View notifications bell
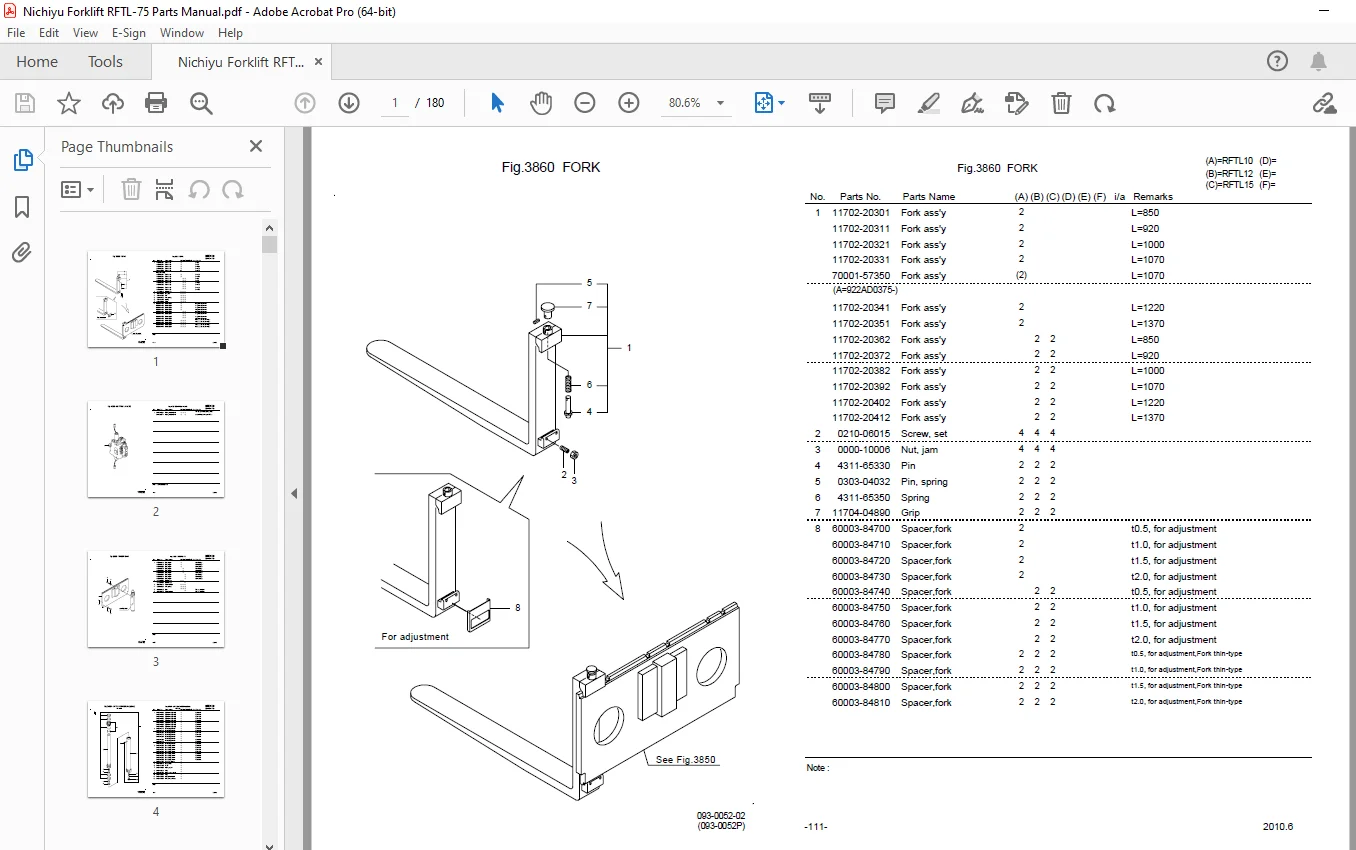This screenshot has height=850, width=1356. [1320, 61]
